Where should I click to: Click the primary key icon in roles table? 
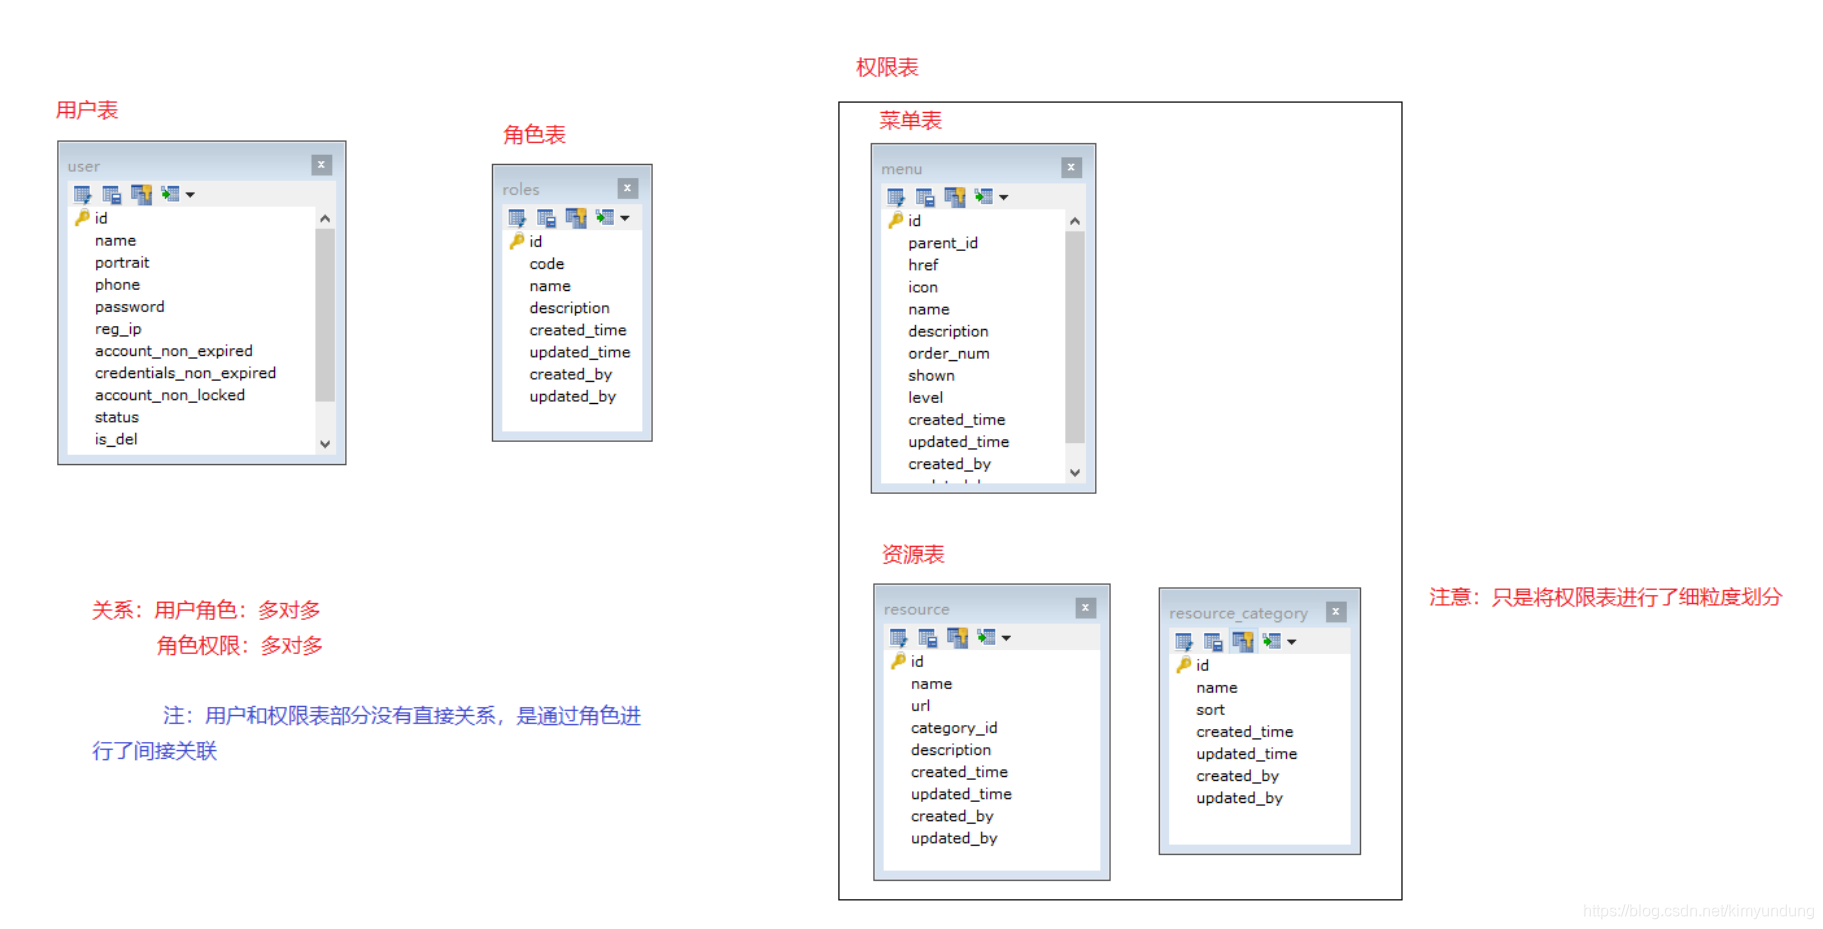pos(517,242)
